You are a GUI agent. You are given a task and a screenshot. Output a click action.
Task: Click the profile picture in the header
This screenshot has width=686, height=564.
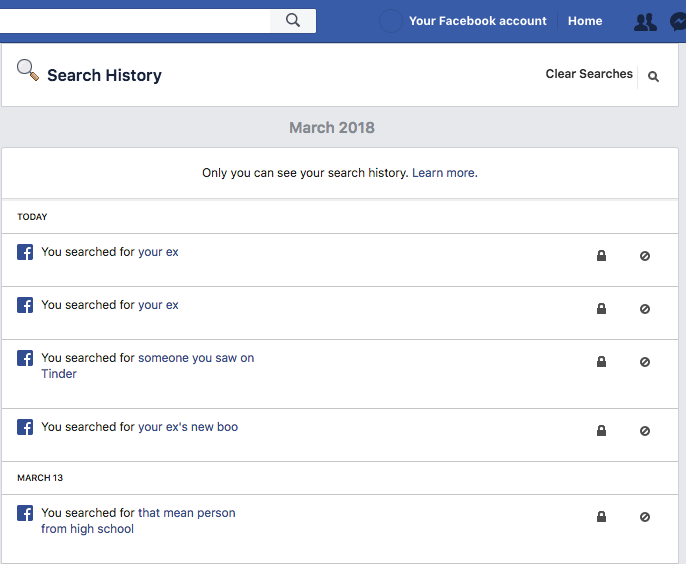point(390,21)
